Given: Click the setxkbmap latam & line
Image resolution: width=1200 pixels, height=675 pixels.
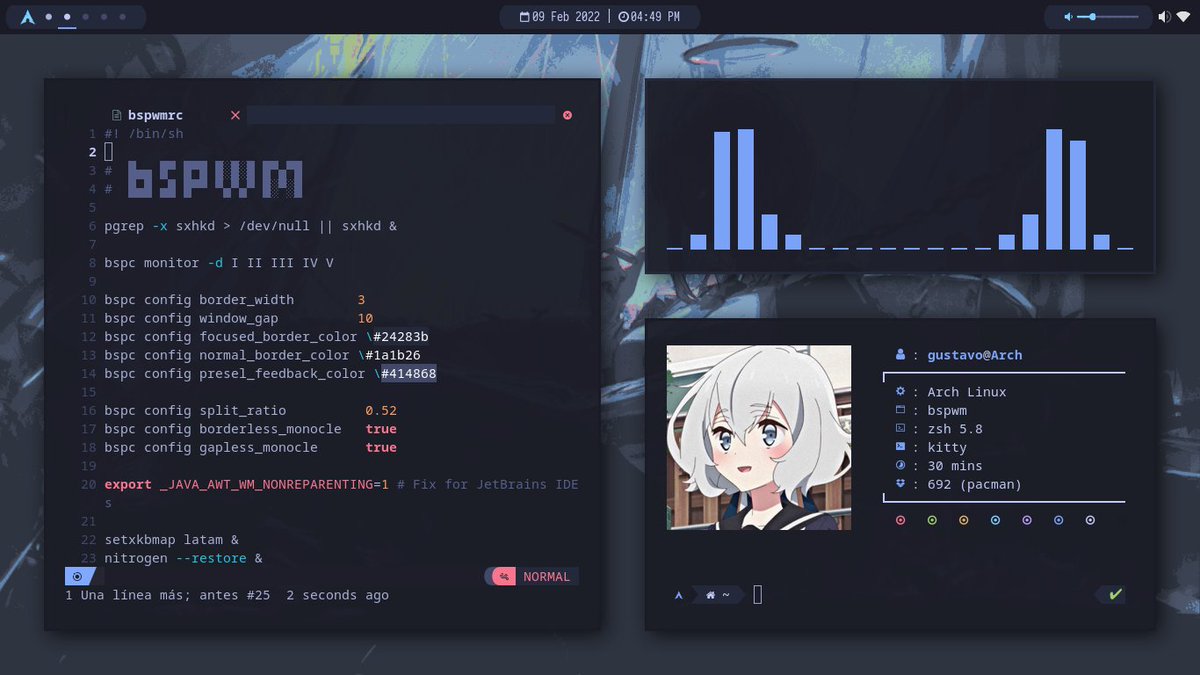Looking at the screenshot, I should click(x=171, y=539).
